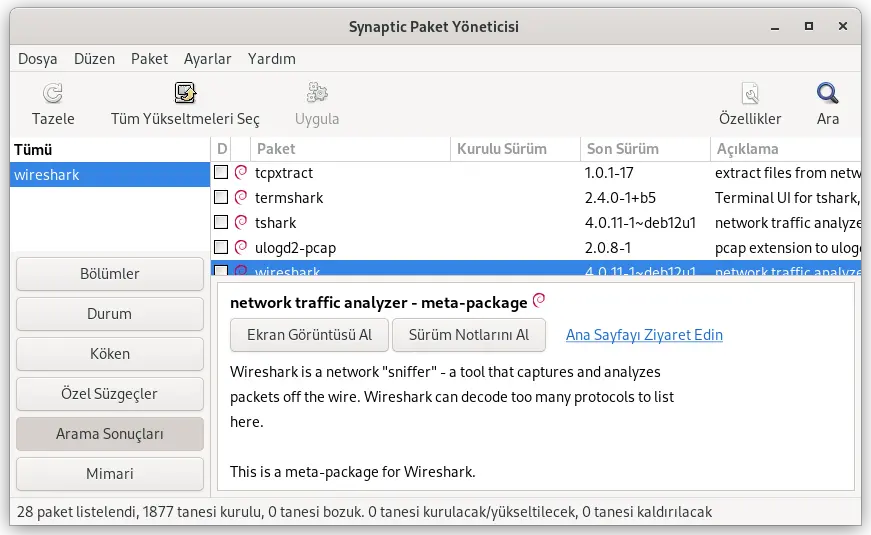Click Debian swirl icon beside tshark
This screenshot has height=535, width=871.
(x=241, y=223)
